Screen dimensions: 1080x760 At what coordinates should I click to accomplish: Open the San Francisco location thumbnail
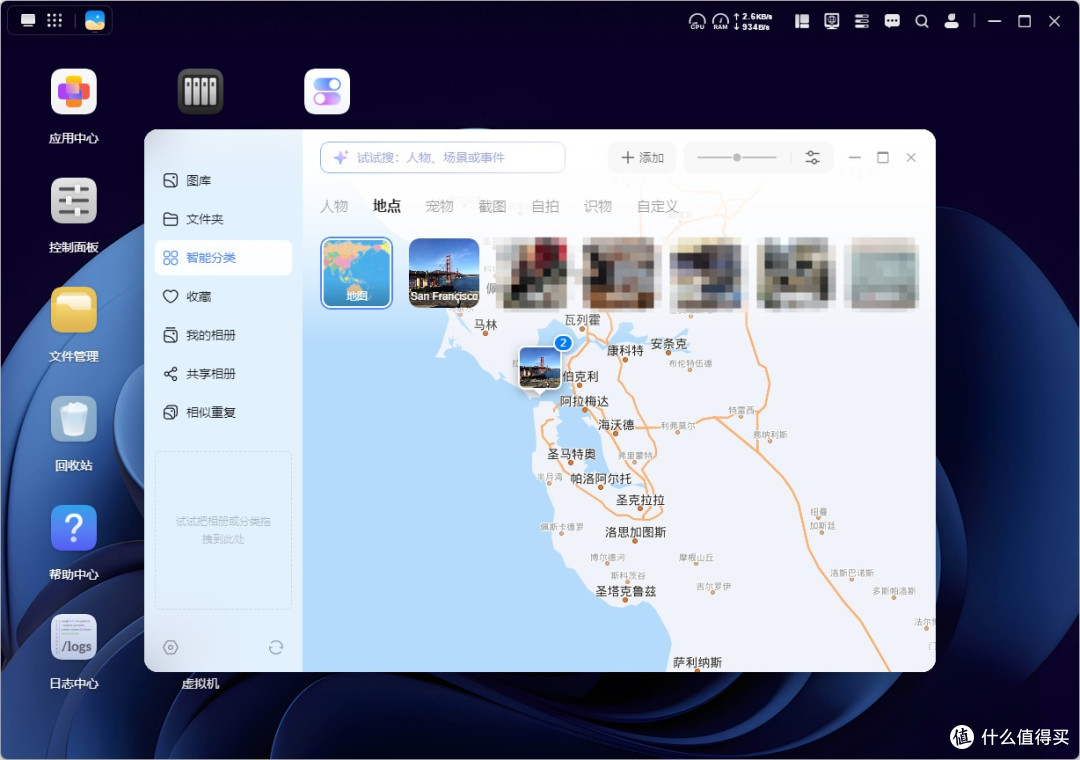[x=444, y=273]
